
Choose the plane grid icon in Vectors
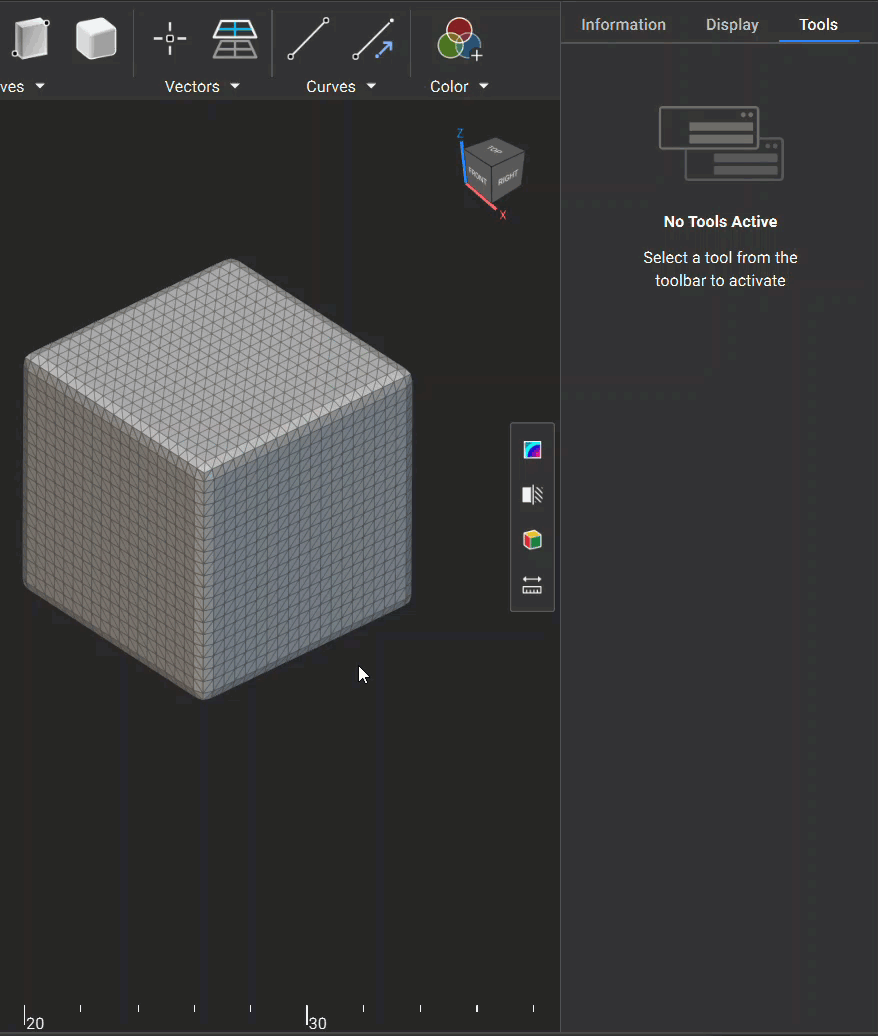coord(235,39)
